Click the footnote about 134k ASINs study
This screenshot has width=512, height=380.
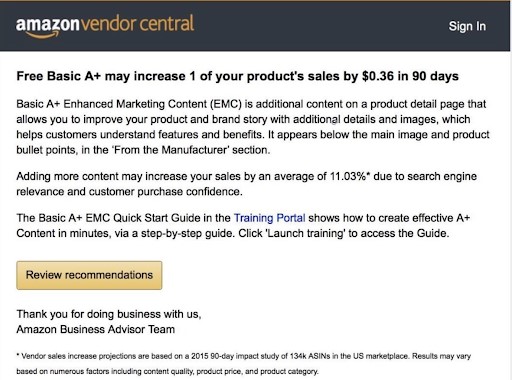pyautogui.click(x=243, y=356)
